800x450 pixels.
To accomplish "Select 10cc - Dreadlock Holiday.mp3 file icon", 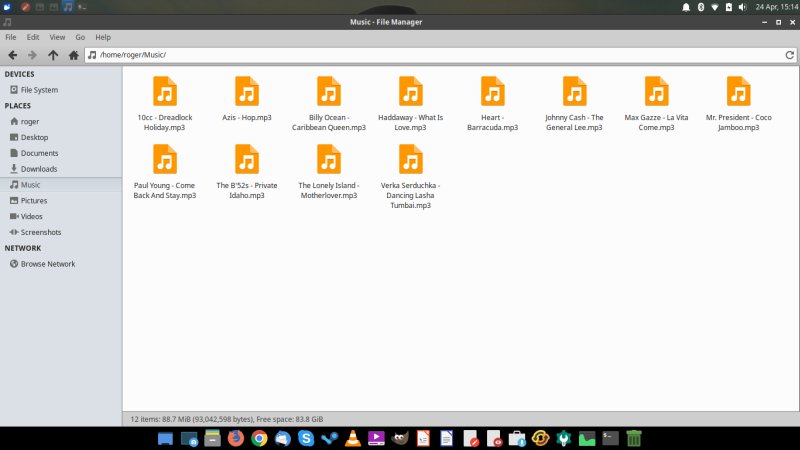I will [x=165, y=91].
